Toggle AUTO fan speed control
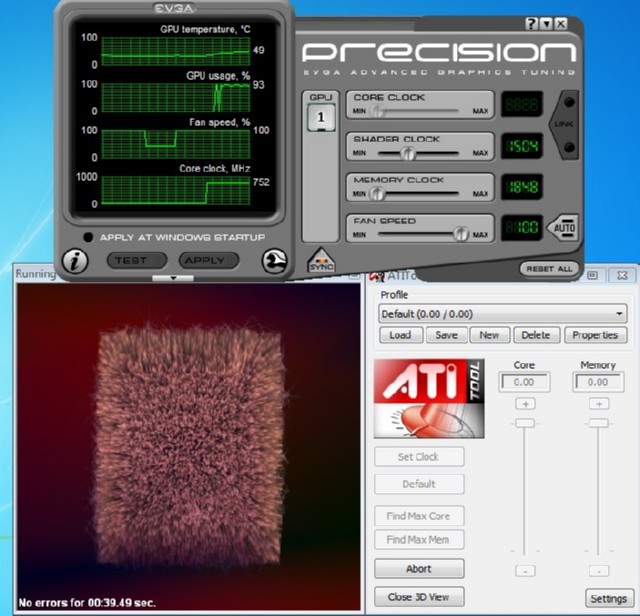 tap(563, 227)
